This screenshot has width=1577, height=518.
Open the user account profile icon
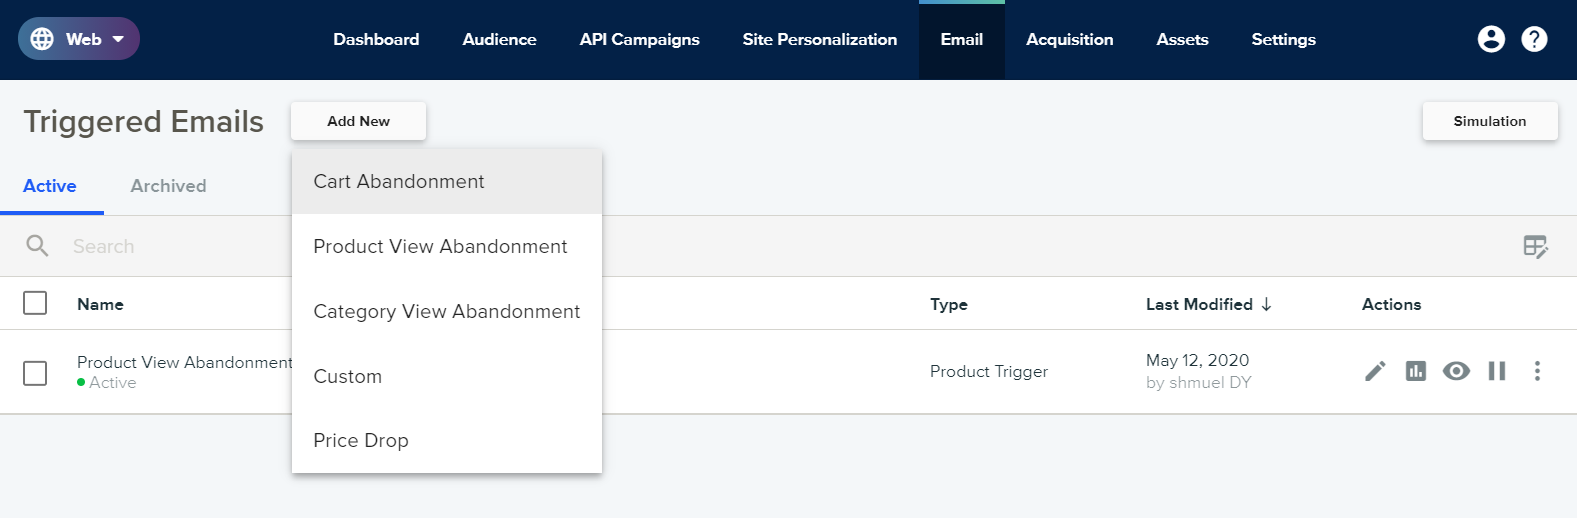tap(1491, 39)
